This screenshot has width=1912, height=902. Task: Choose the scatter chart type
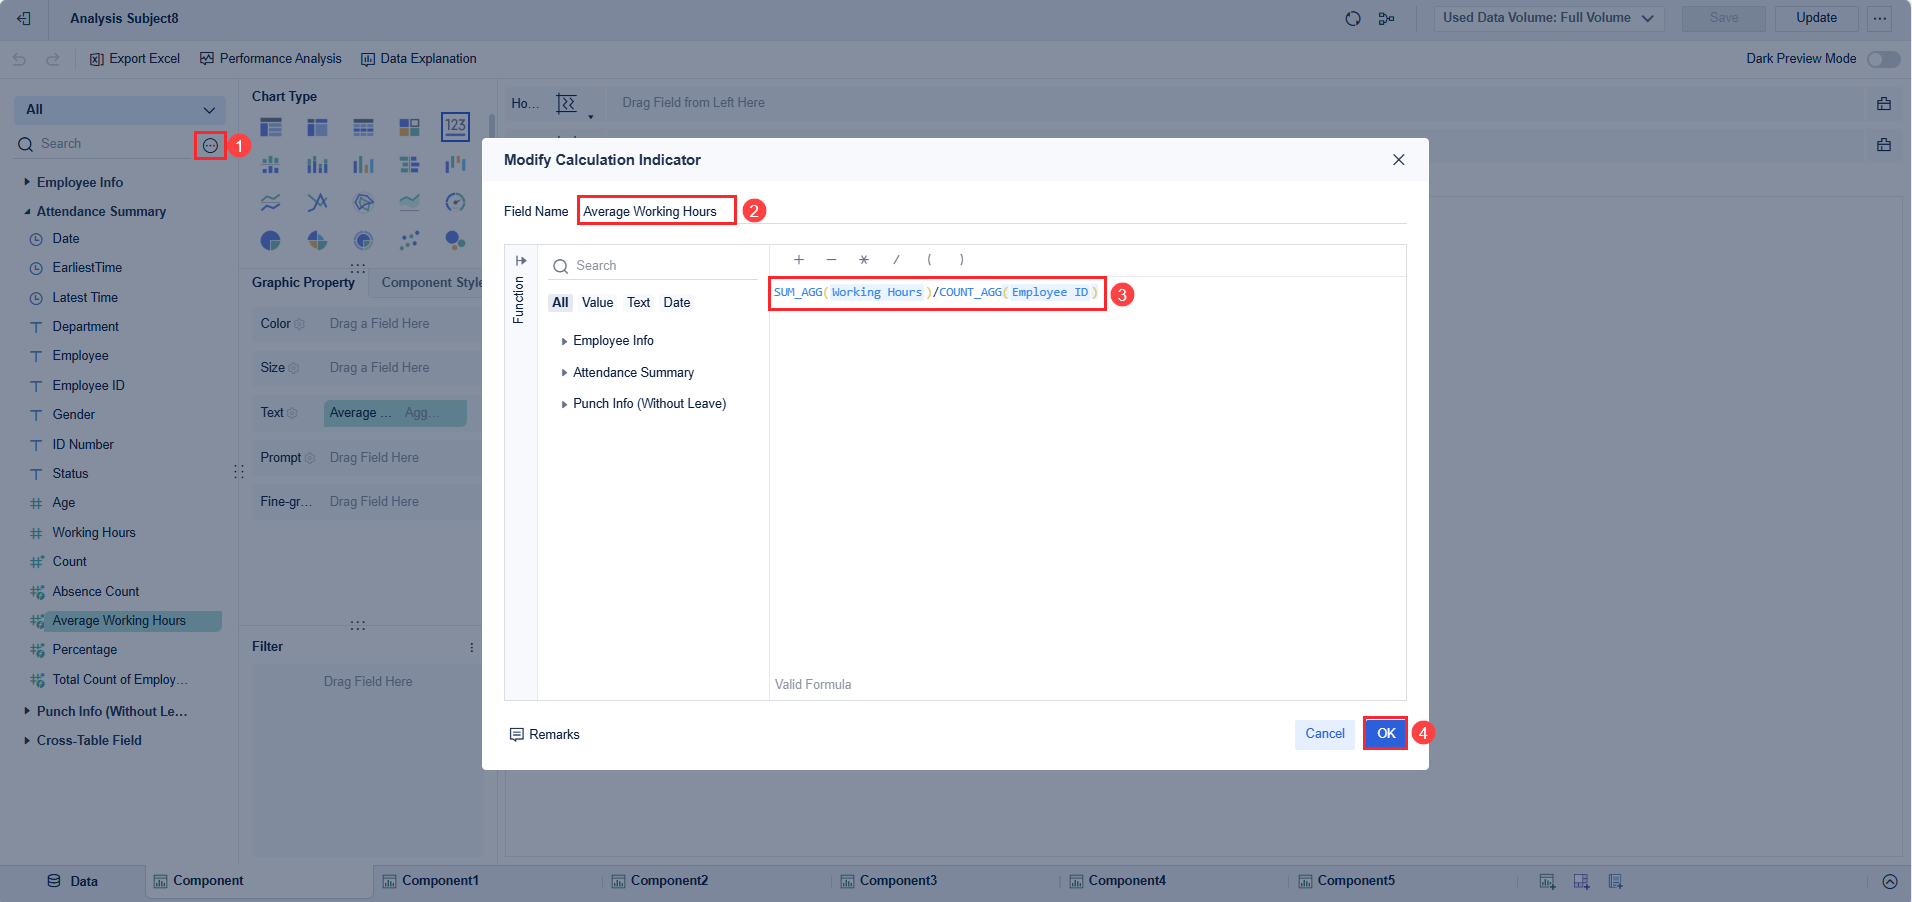click(x=409, y=241)
